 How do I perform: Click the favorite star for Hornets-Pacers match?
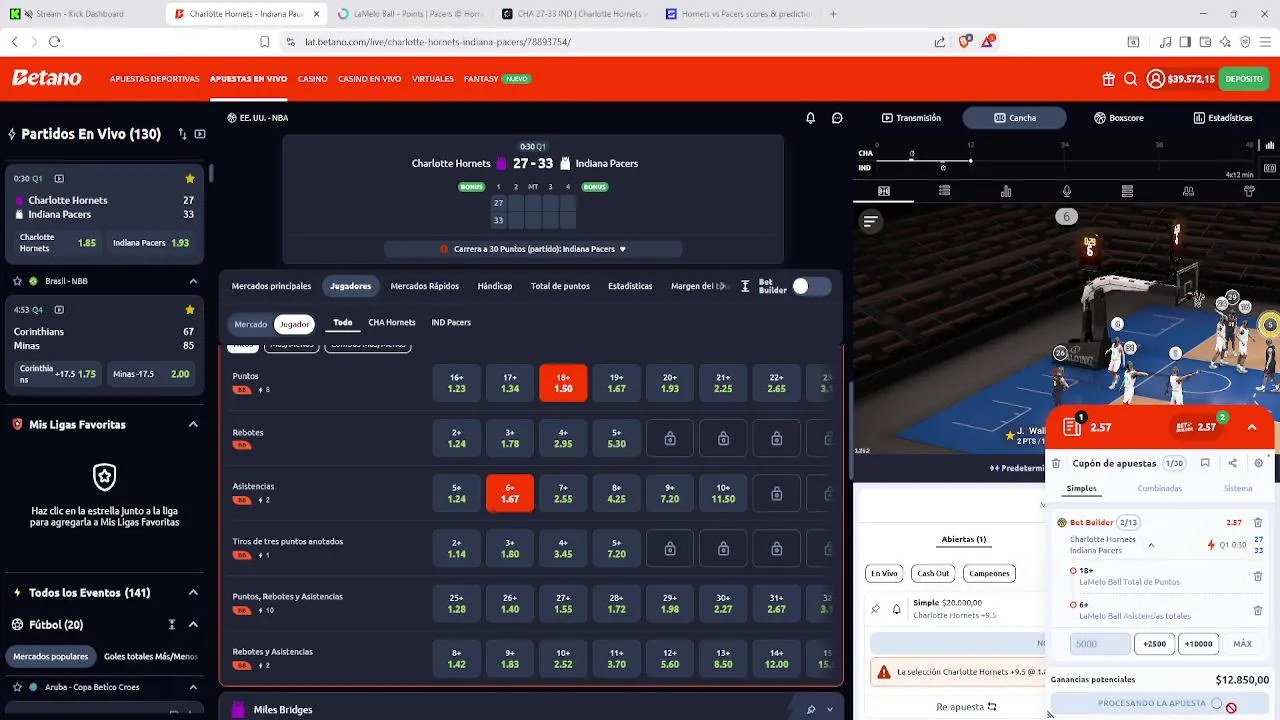point(190,179)
